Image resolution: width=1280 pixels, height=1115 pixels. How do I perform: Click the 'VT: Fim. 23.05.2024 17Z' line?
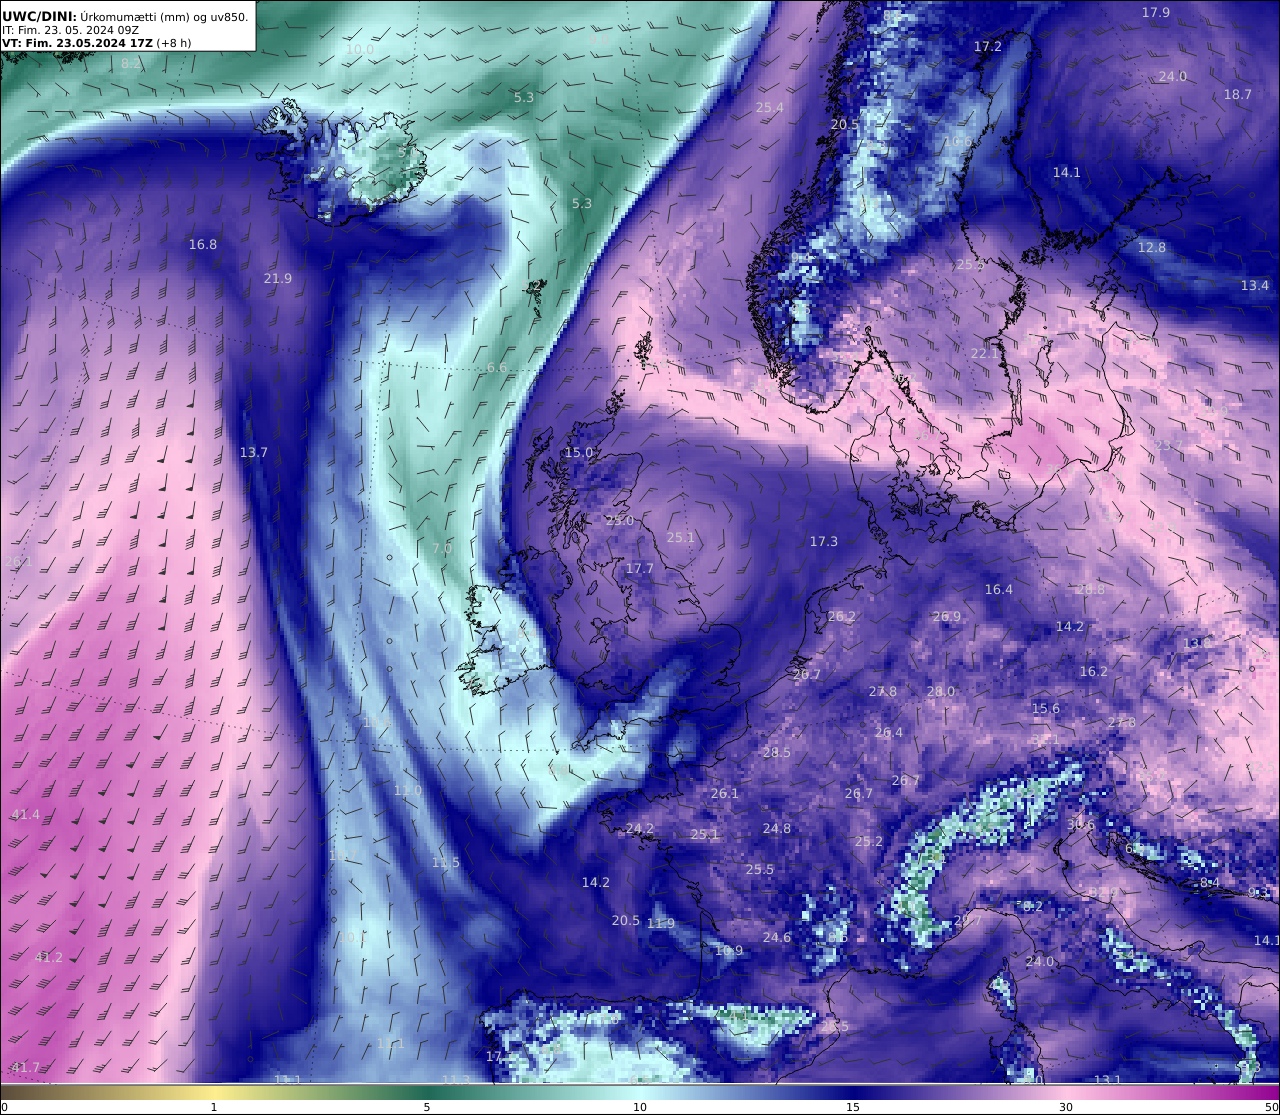pyautogui.click(x=78, y=43)
